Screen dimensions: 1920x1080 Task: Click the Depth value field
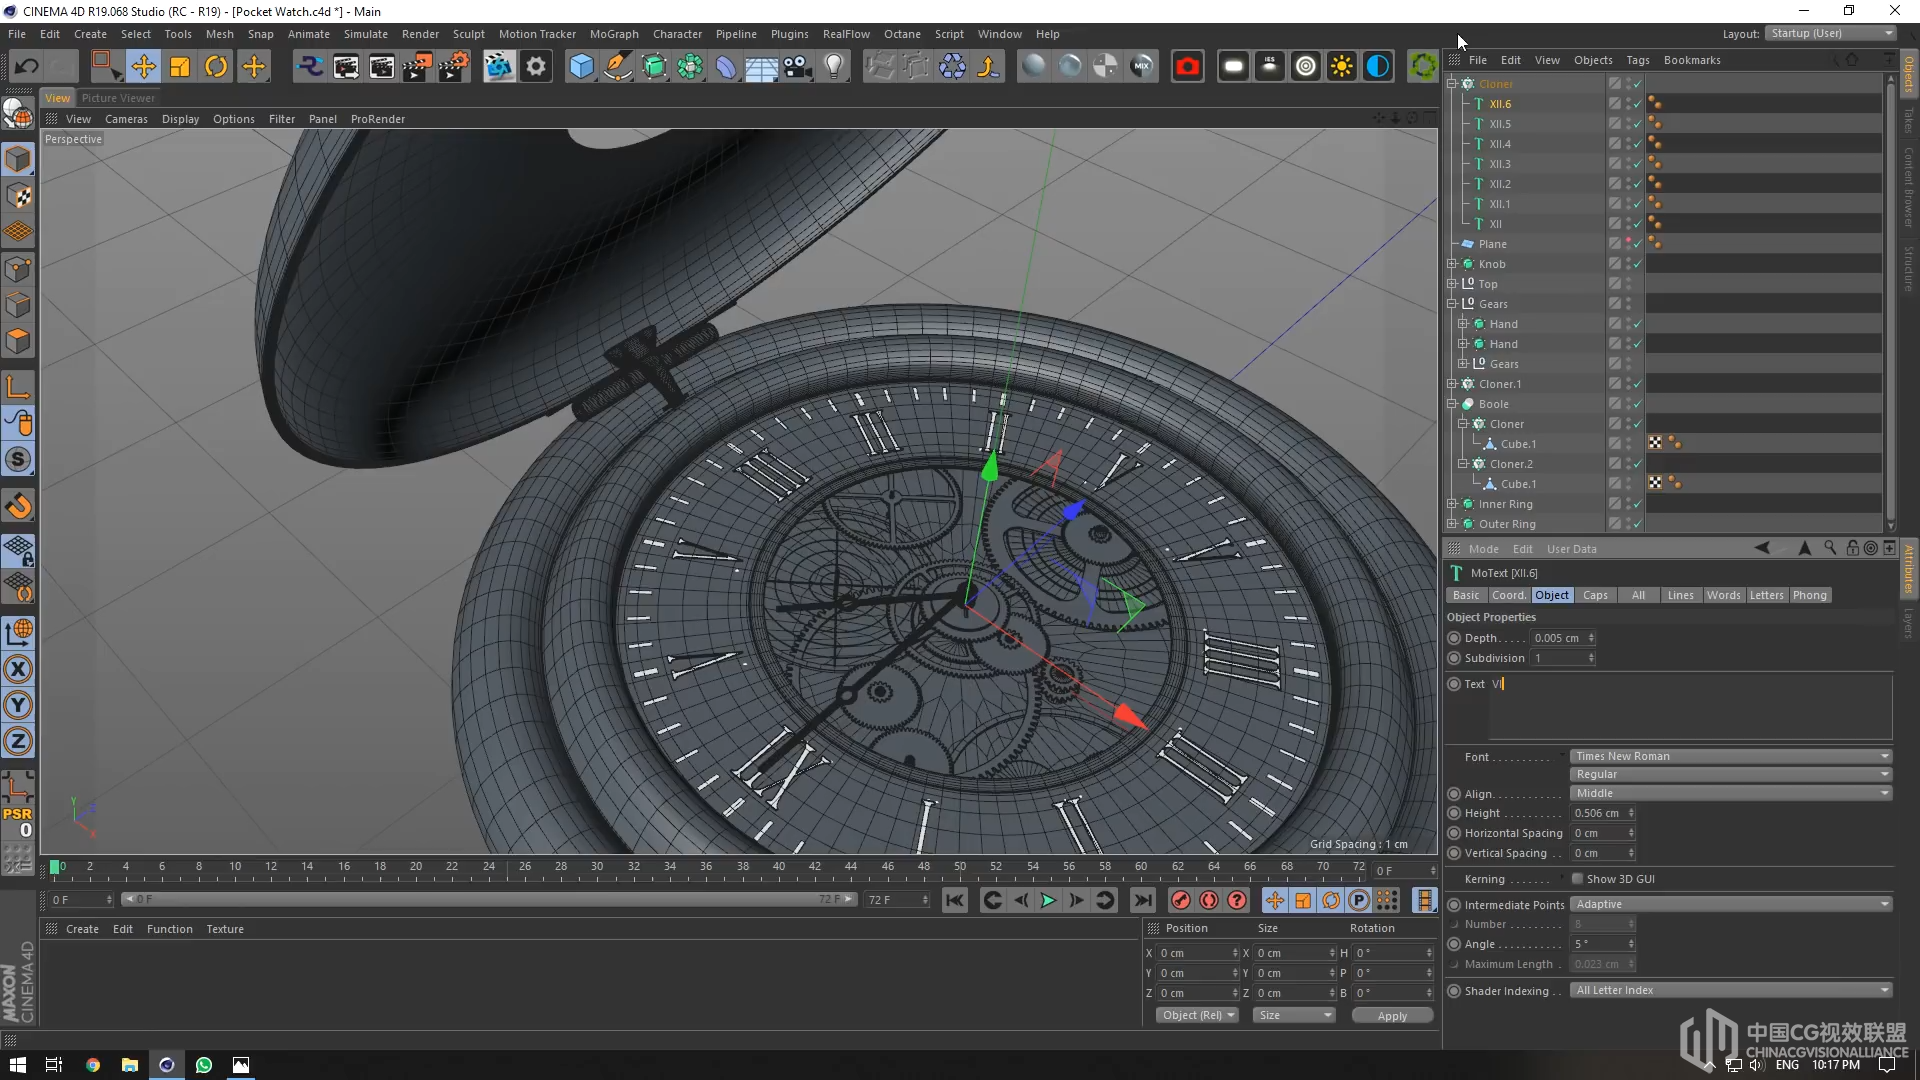pyautogui.click(x=1558, y=638)
